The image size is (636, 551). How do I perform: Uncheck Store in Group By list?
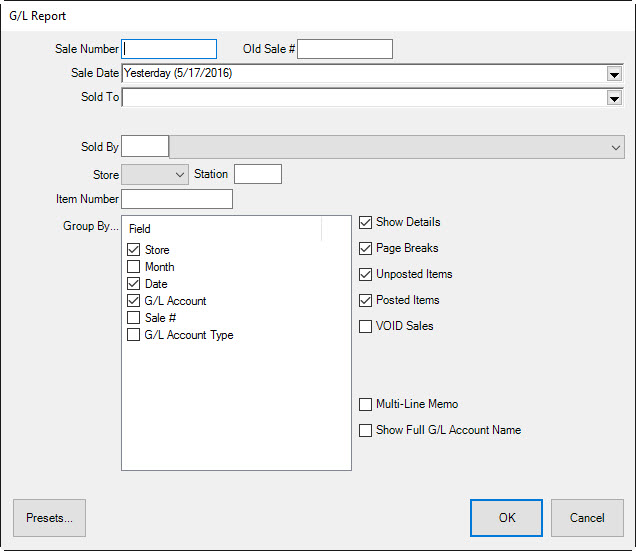[134, 250]
